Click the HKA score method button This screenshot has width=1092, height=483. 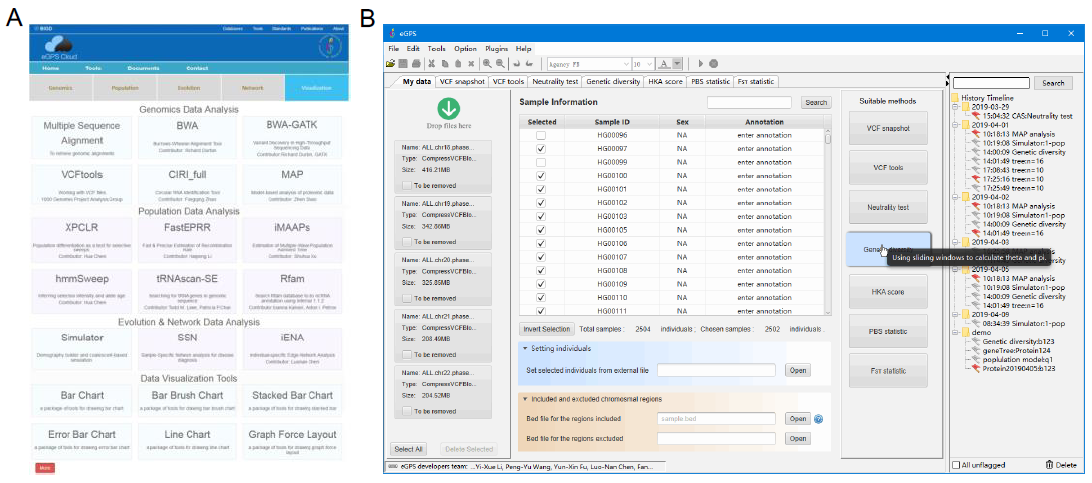(888, 291)
